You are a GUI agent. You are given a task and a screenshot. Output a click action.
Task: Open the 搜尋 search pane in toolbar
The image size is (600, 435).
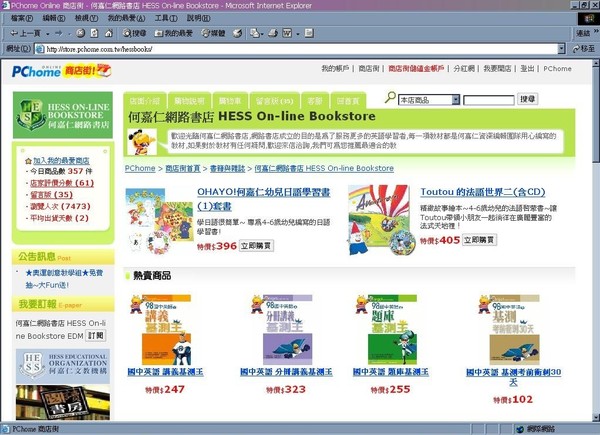[134, 33]
